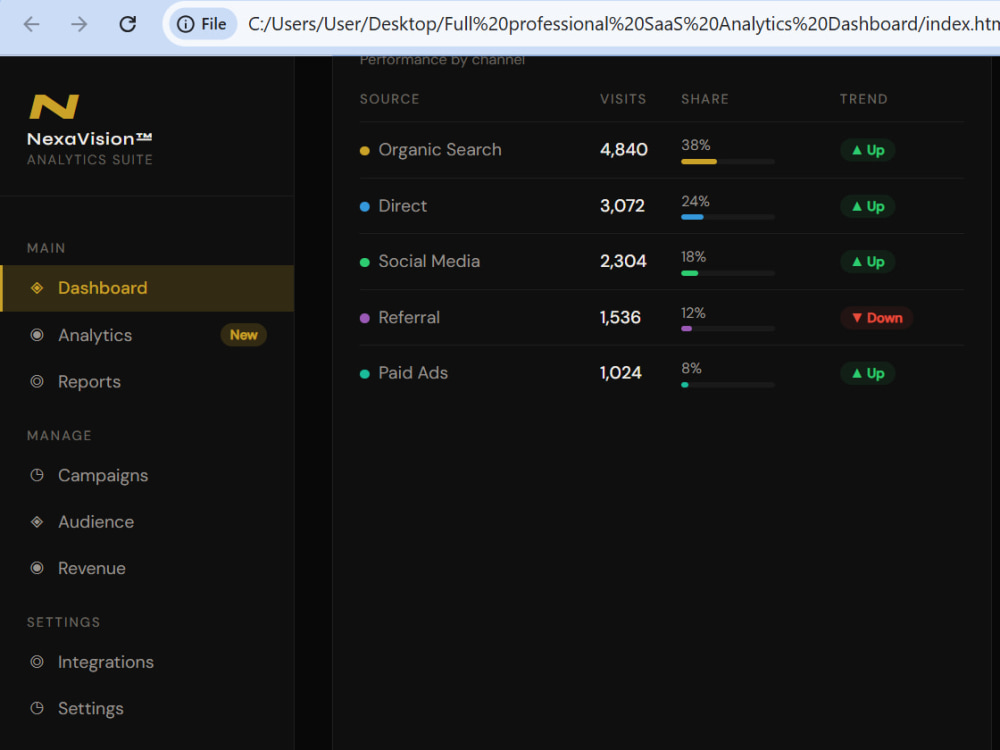Image resolution: width=1000 pixels, height=750 pixels.
Task: Click the 38% share label
Action: click(x=696, y=145)
